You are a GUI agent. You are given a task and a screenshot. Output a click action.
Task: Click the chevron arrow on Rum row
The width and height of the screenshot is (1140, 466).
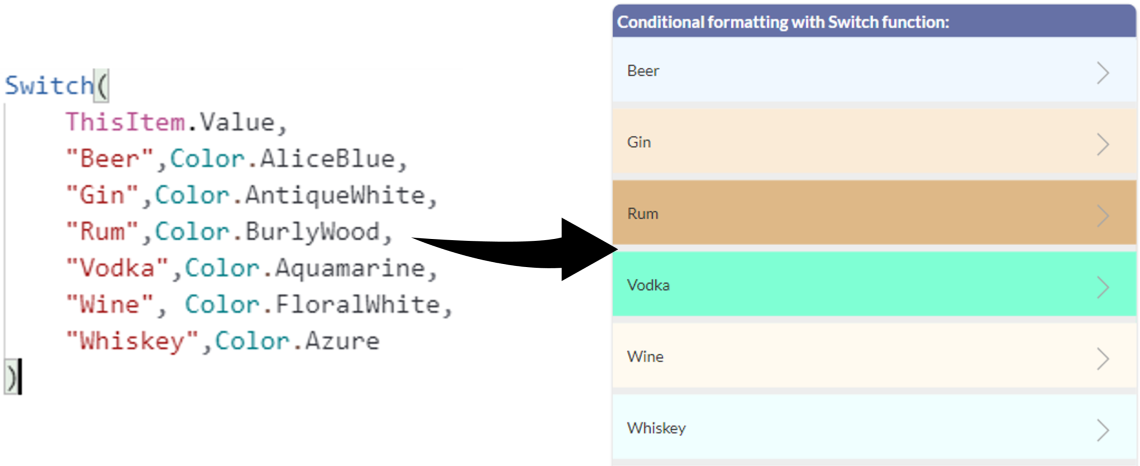click(x=1103, y=215)
